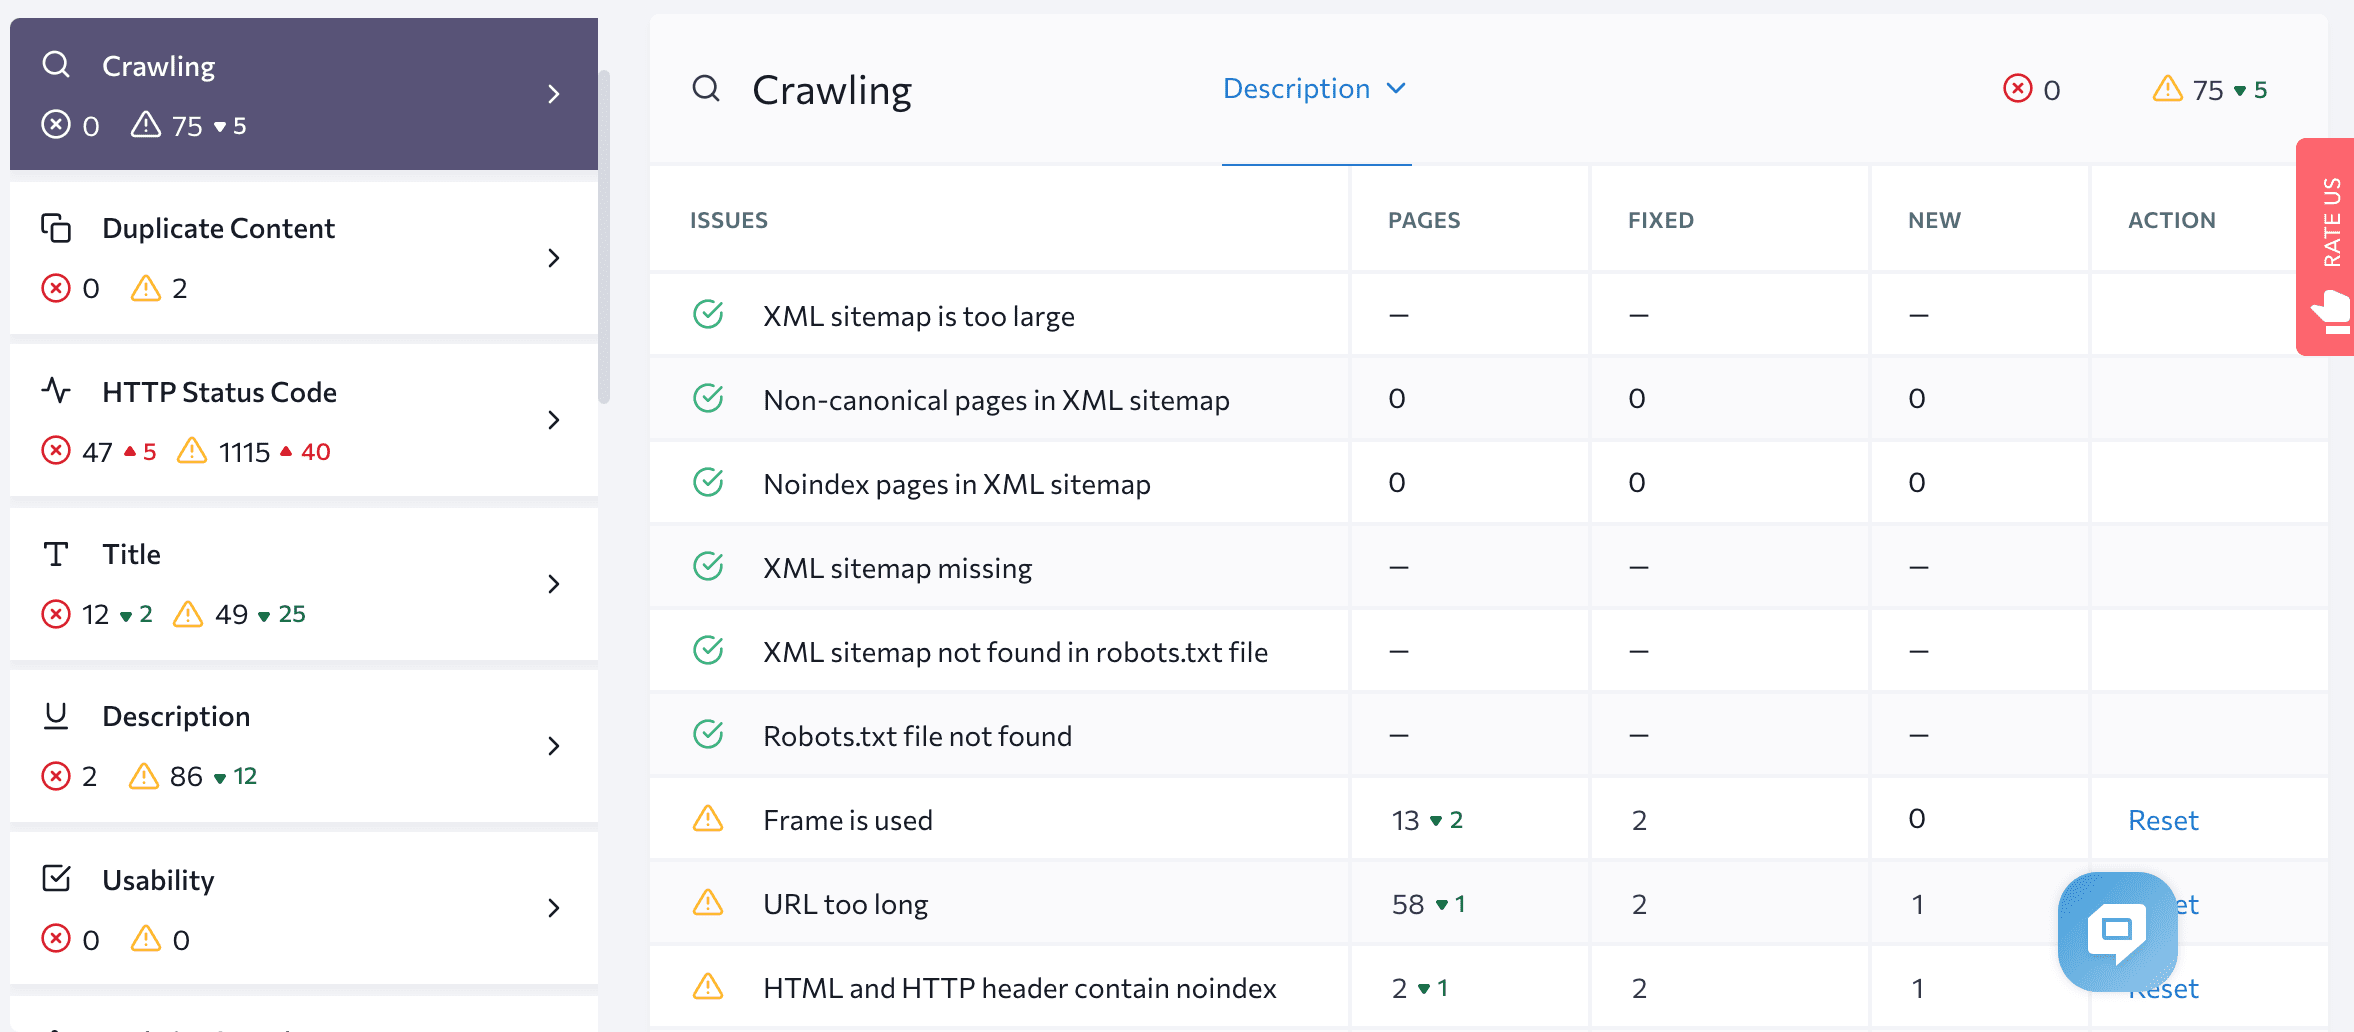2354x1032 pixels.
Task: Click the warning triangle in Crawling header
Action: 2167,88
